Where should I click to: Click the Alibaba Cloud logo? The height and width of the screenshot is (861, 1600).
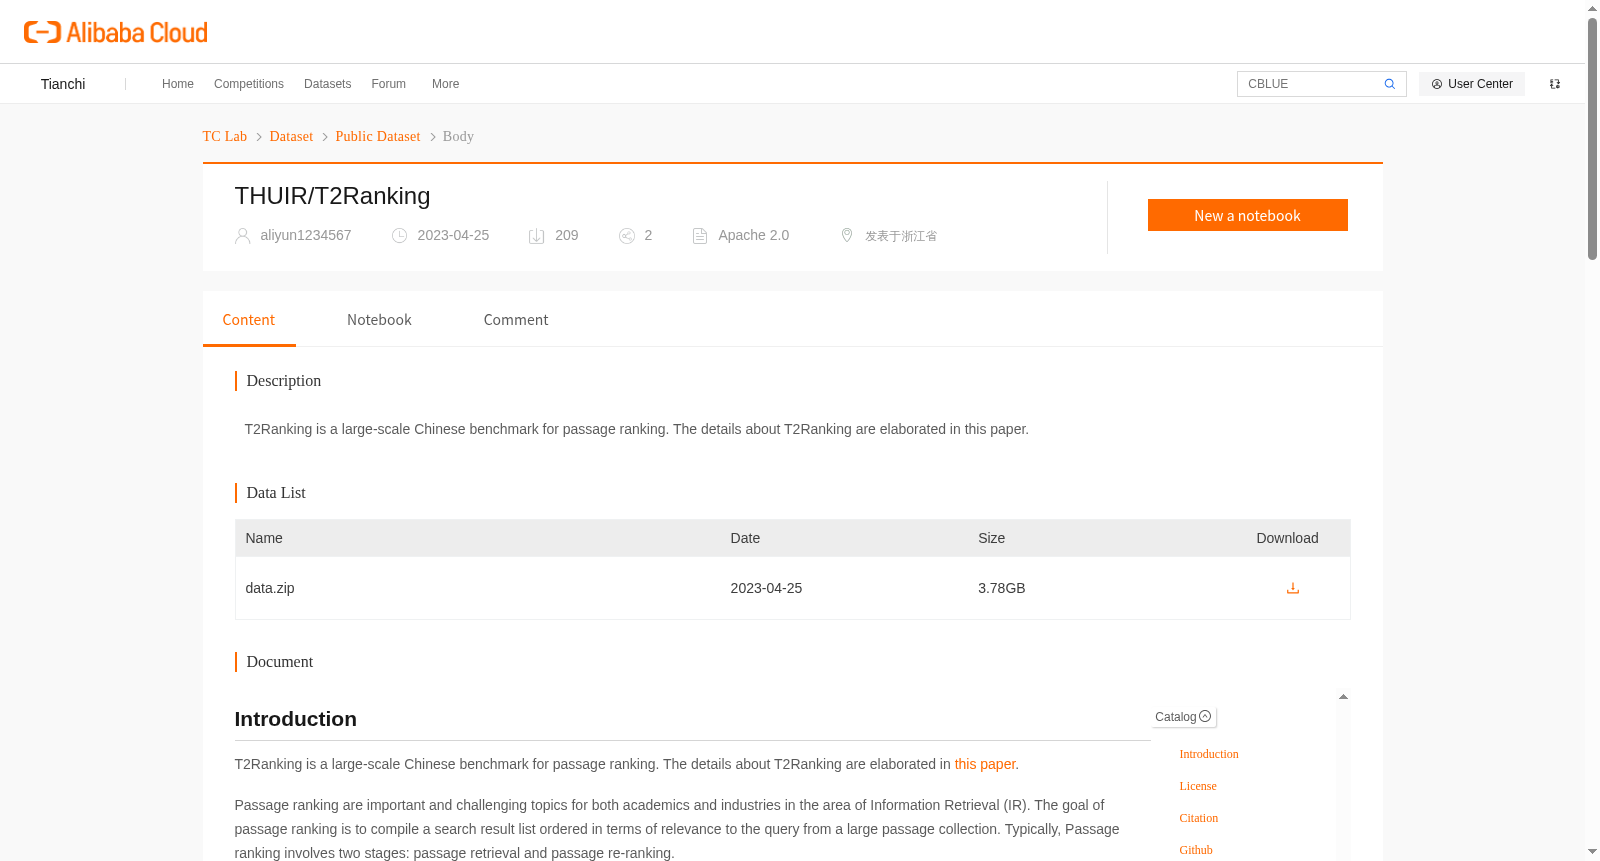pyautogui.click(x=116, y=32)
